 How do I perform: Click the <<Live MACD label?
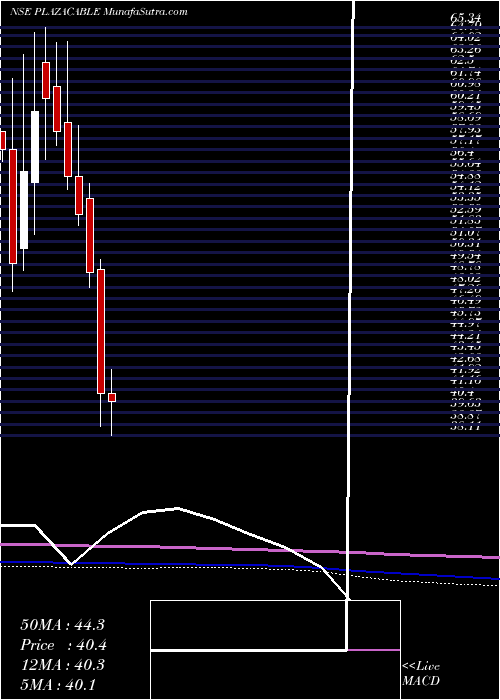click(421, 674)
